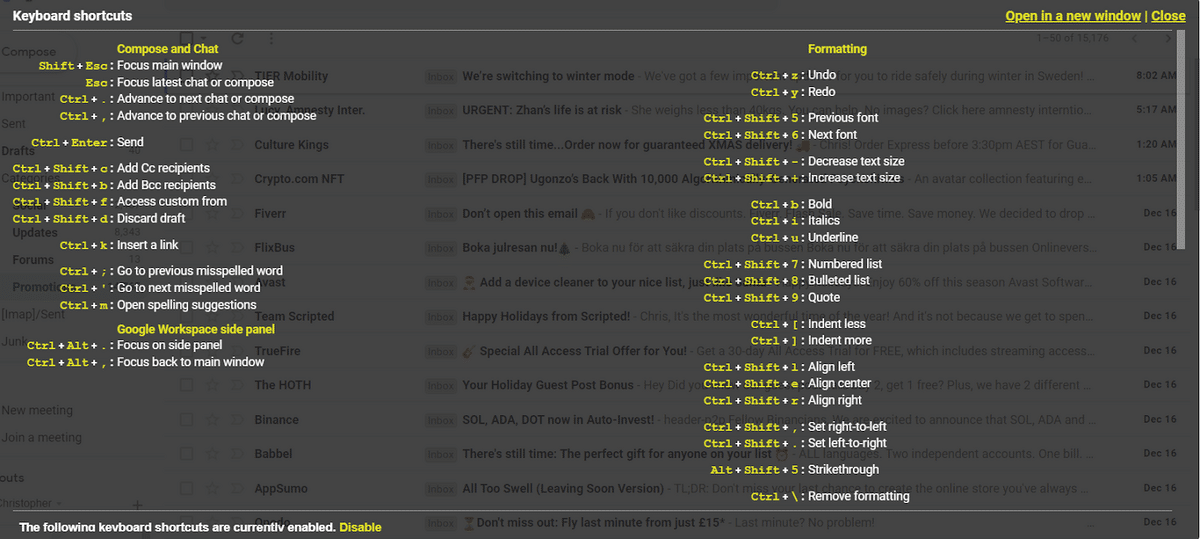1200x539 pixels.
Task: Open the three-dot More menu in Gmail toolbar
Action: tap(271, 39)
